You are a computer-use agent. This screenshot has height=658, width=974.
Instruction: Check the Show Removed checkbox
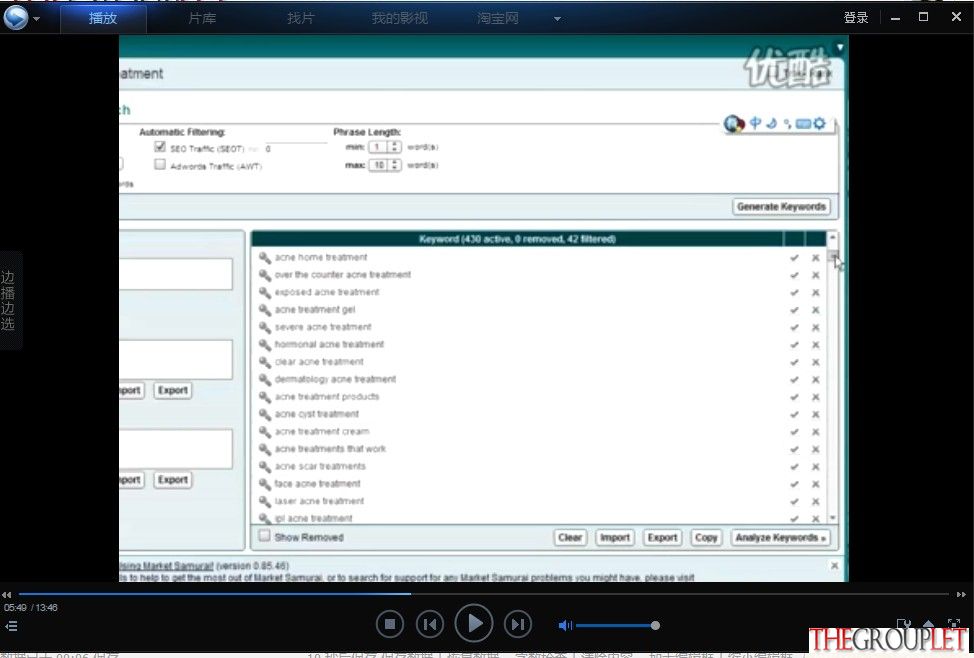point(265,536)
